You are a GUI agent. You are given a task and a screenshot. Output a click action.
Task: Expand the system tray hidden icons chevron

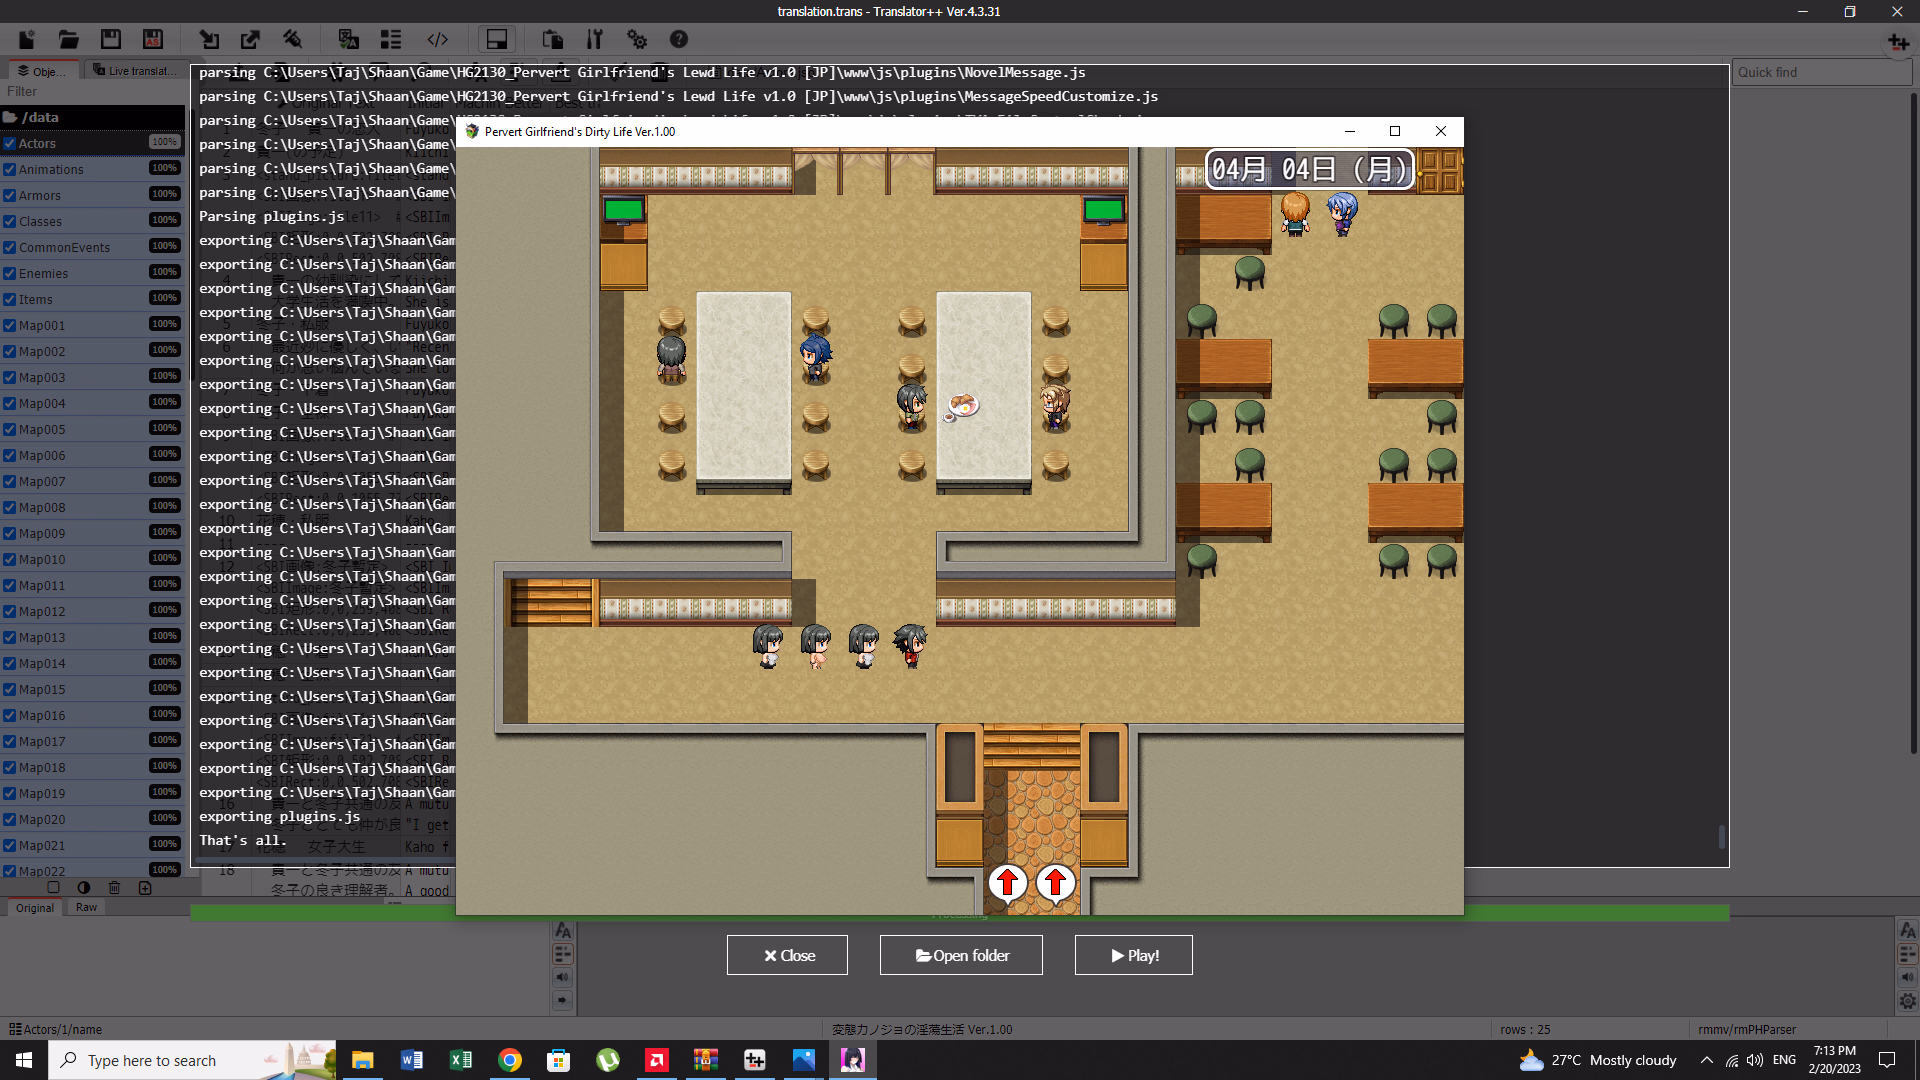click(x=1706, y=1060)
